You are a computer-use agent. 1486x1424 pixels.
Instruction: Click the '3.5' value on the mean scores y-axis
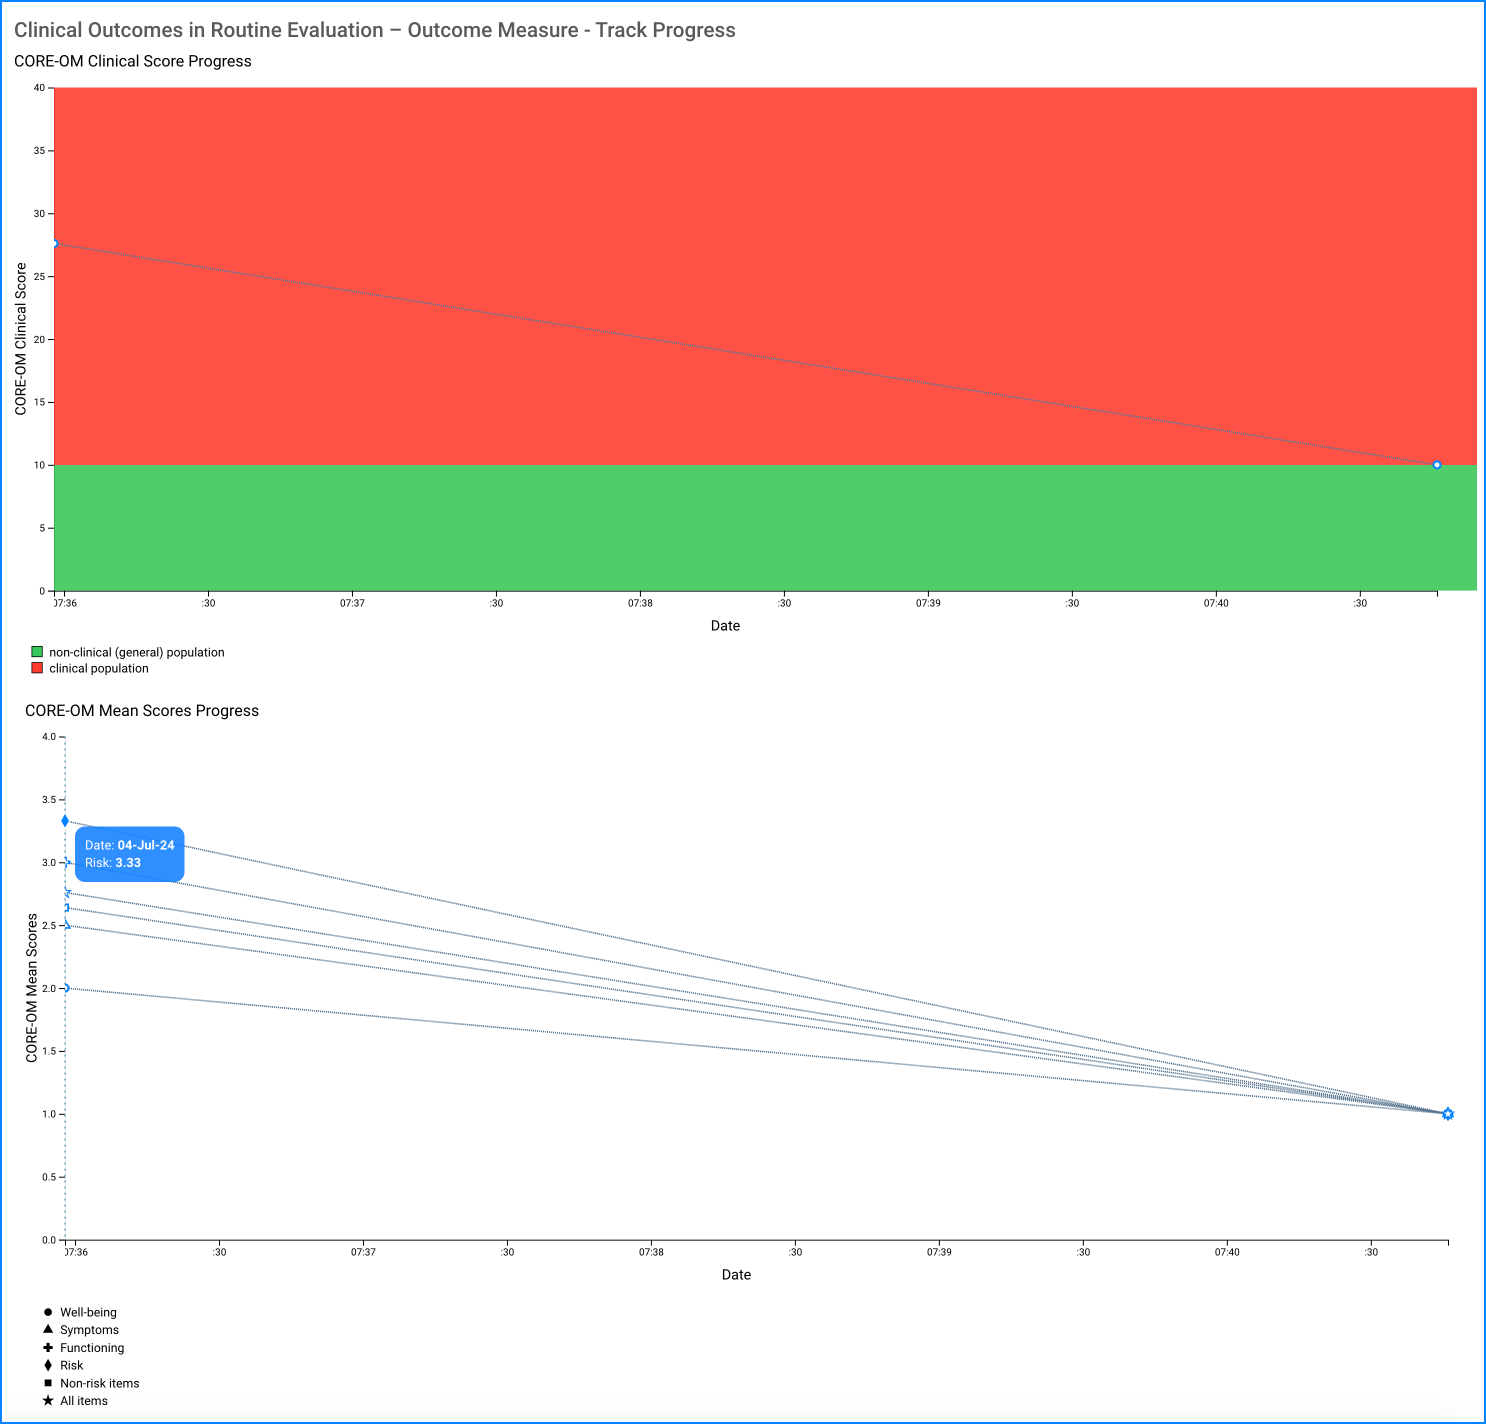[x=49, y=800]
